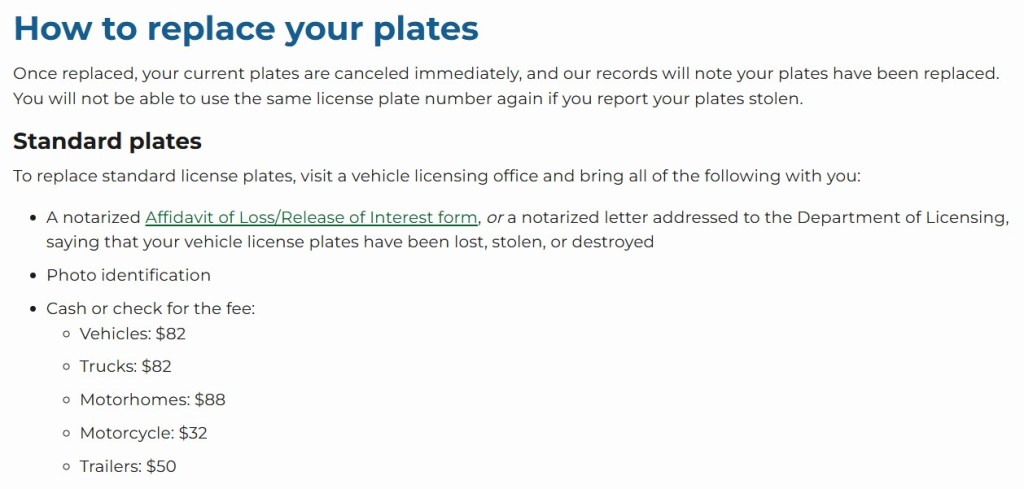Select the "Trucks: $82" fee line
Viewport: 1024px width, 489px height.
click(x=126, y=366)
